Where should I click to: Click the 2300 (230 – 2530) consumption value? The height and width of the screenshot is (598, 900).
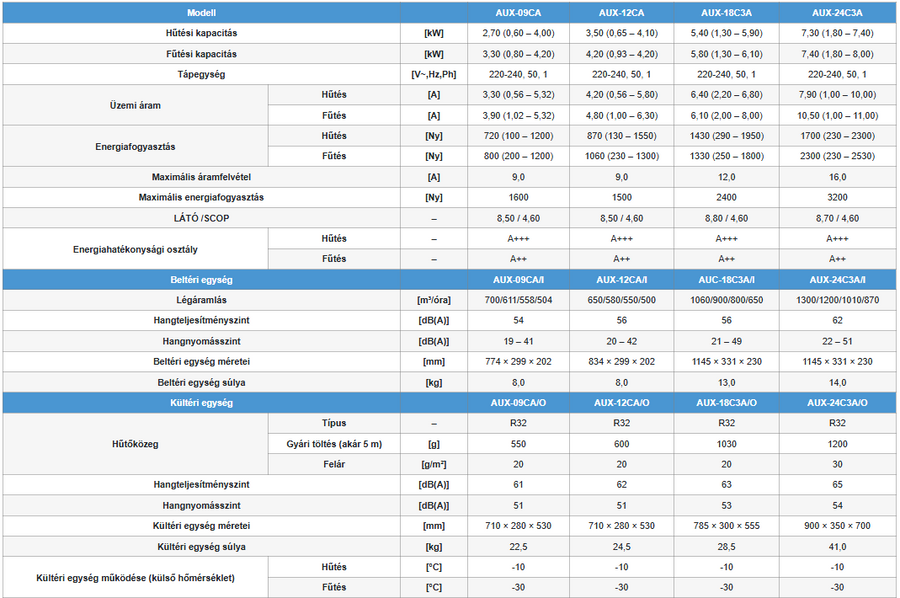(837, 156)
